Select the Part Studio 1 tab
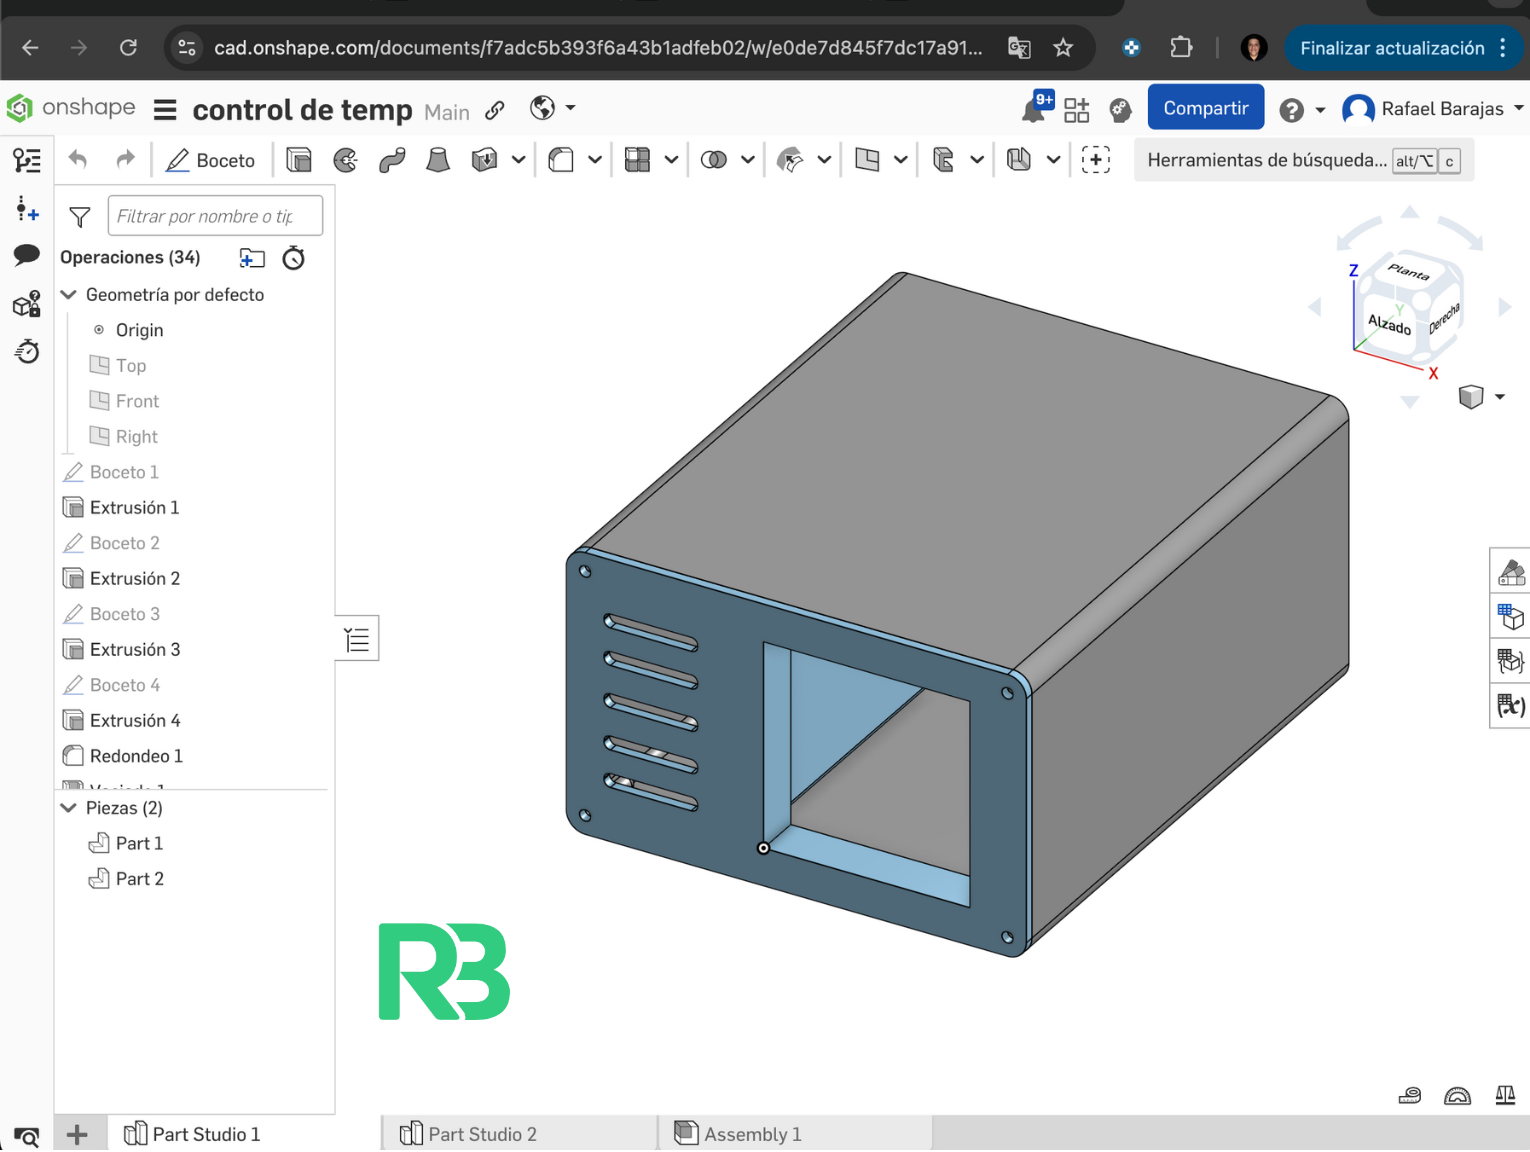The width and height of the screenshot is (1530, 1152). [243, 1134]
